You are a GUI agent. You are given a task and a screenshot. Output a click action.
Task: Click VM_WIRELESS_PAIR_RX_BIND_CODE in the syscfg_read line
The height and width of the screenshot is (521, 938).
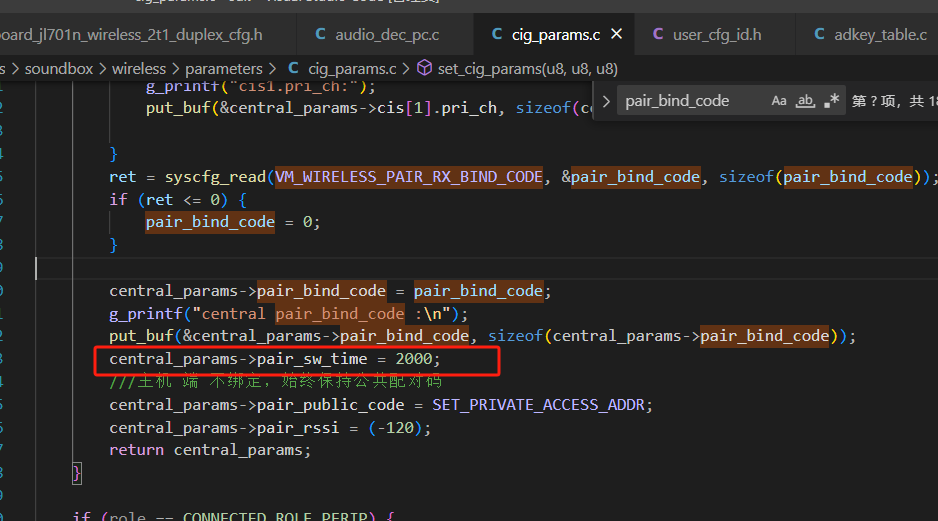click(x=409, y=177)
